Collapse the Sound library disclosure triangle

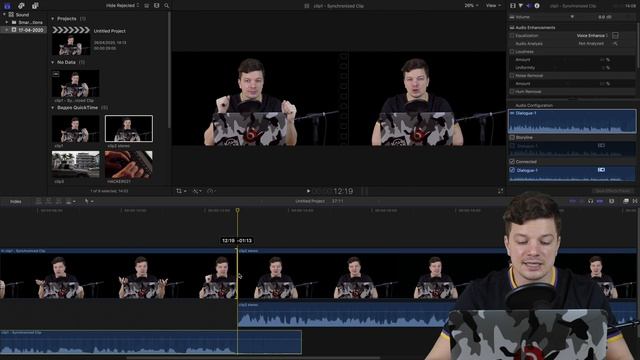pyautogui.click(x=4, y=15)
